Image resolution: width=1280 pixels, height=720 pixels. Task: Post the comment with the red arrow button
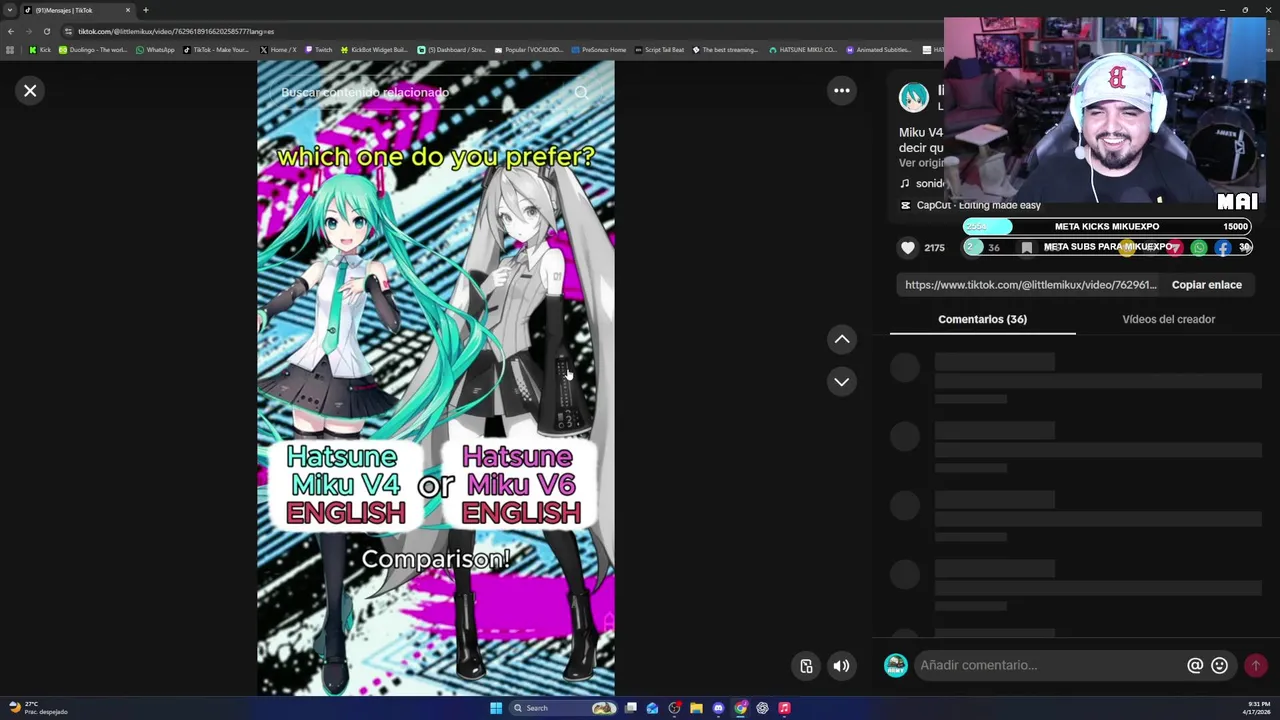point(1255,665)
